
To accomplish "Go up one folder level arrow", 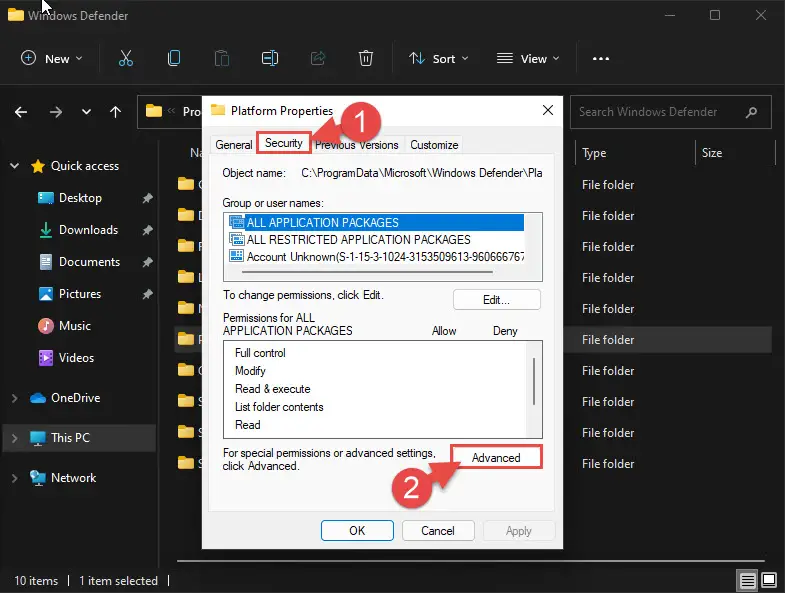I will (116, 112).
